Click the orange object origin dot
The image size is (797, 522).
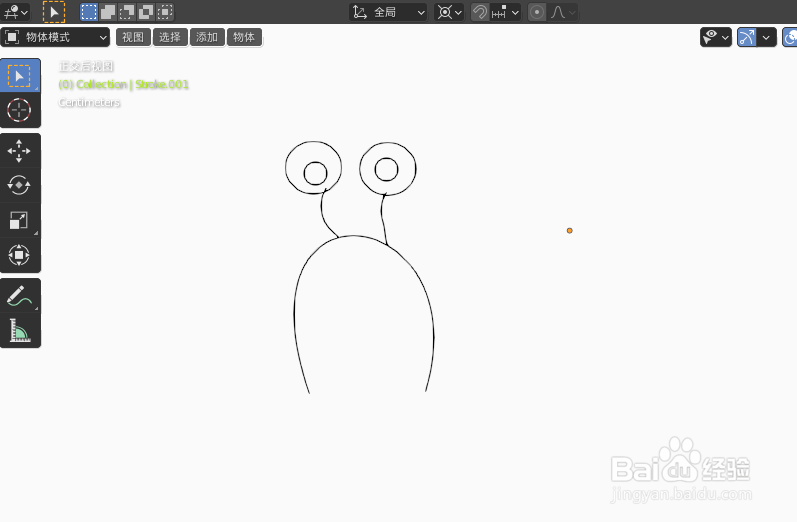569,231
